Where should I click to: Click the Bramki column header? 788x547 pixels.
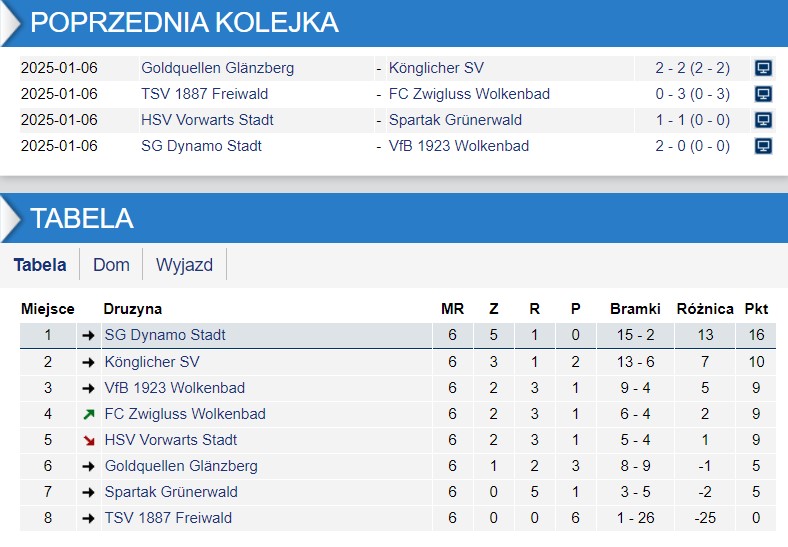point(635,309)
